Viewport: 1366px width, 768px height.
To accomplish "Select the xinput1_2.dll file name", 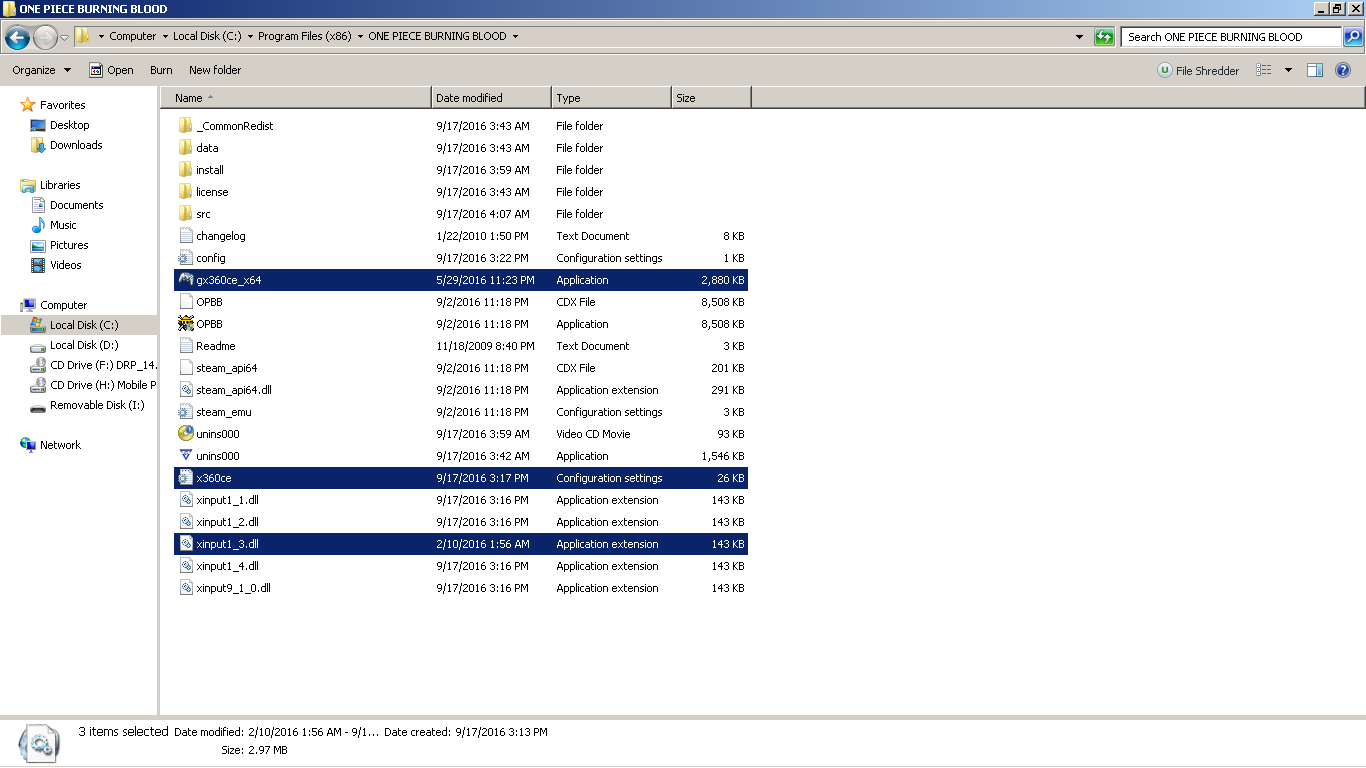I will pos(228,522).
